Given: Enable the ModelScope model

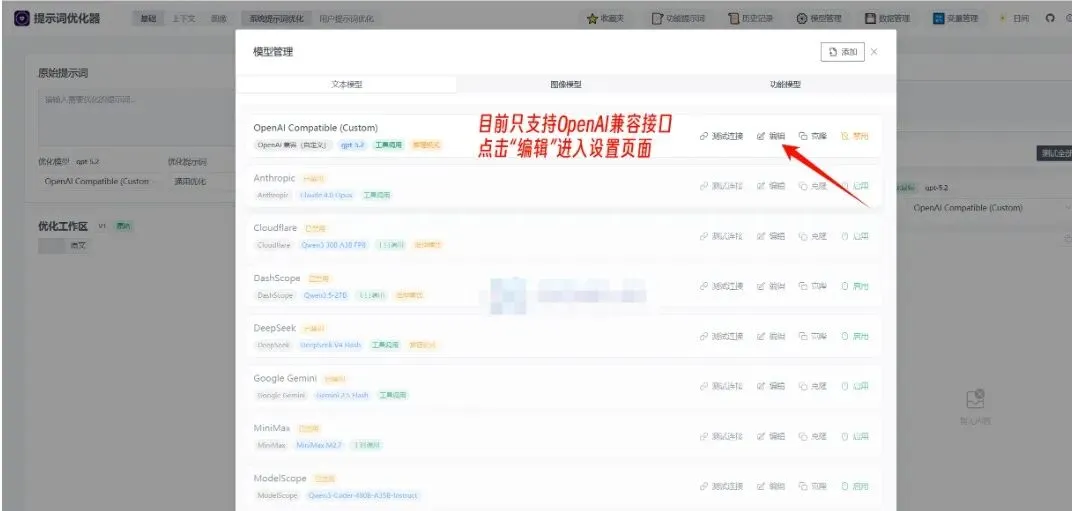Looking at the screenshot, I should coord(855,486).
